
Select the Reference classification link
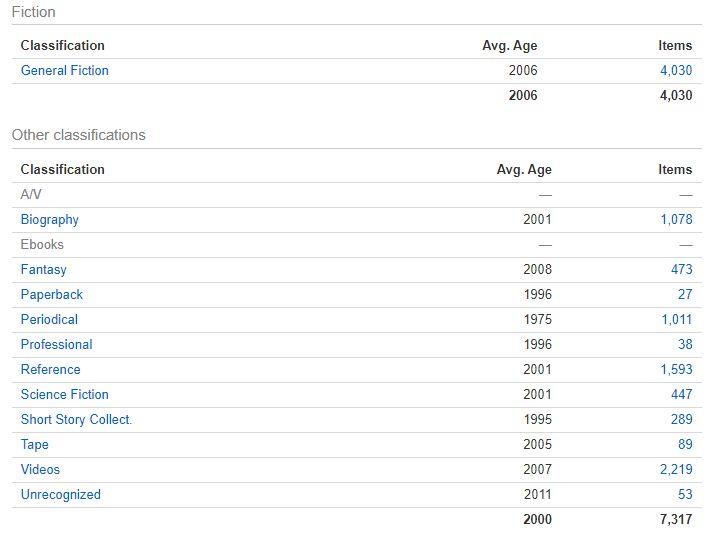click(x=50, y=370)
